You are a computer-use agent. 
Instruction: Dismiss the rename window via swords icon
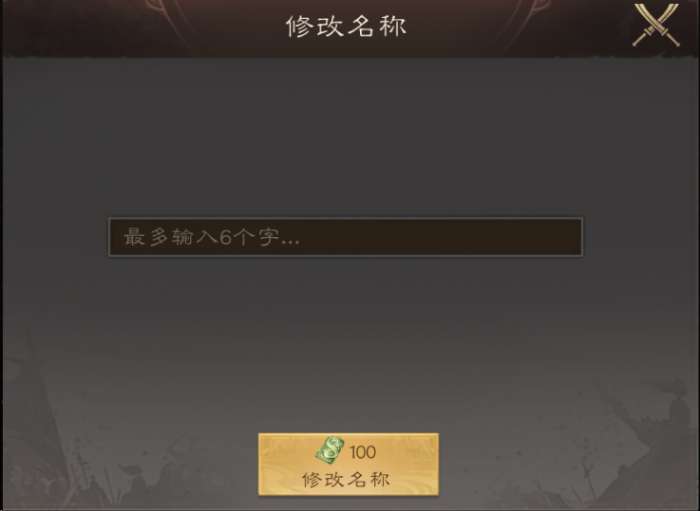click(x=656, y=25)
